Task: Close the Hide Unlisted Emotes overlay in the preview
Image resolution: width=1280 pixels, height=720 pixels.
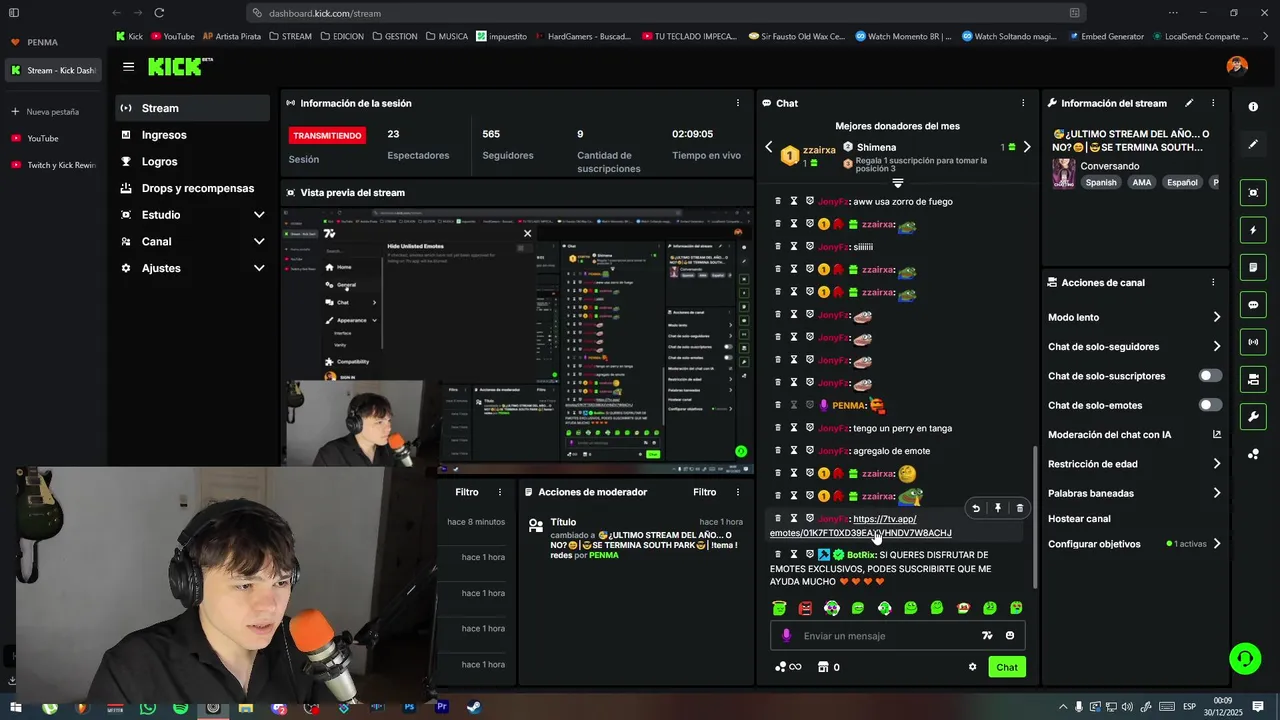Action: tap(528, 234)
